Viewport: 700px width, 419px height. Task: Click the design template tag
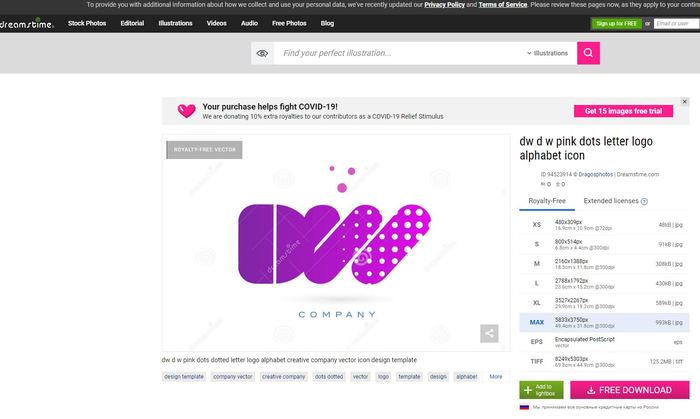click(x=183, y=377)
